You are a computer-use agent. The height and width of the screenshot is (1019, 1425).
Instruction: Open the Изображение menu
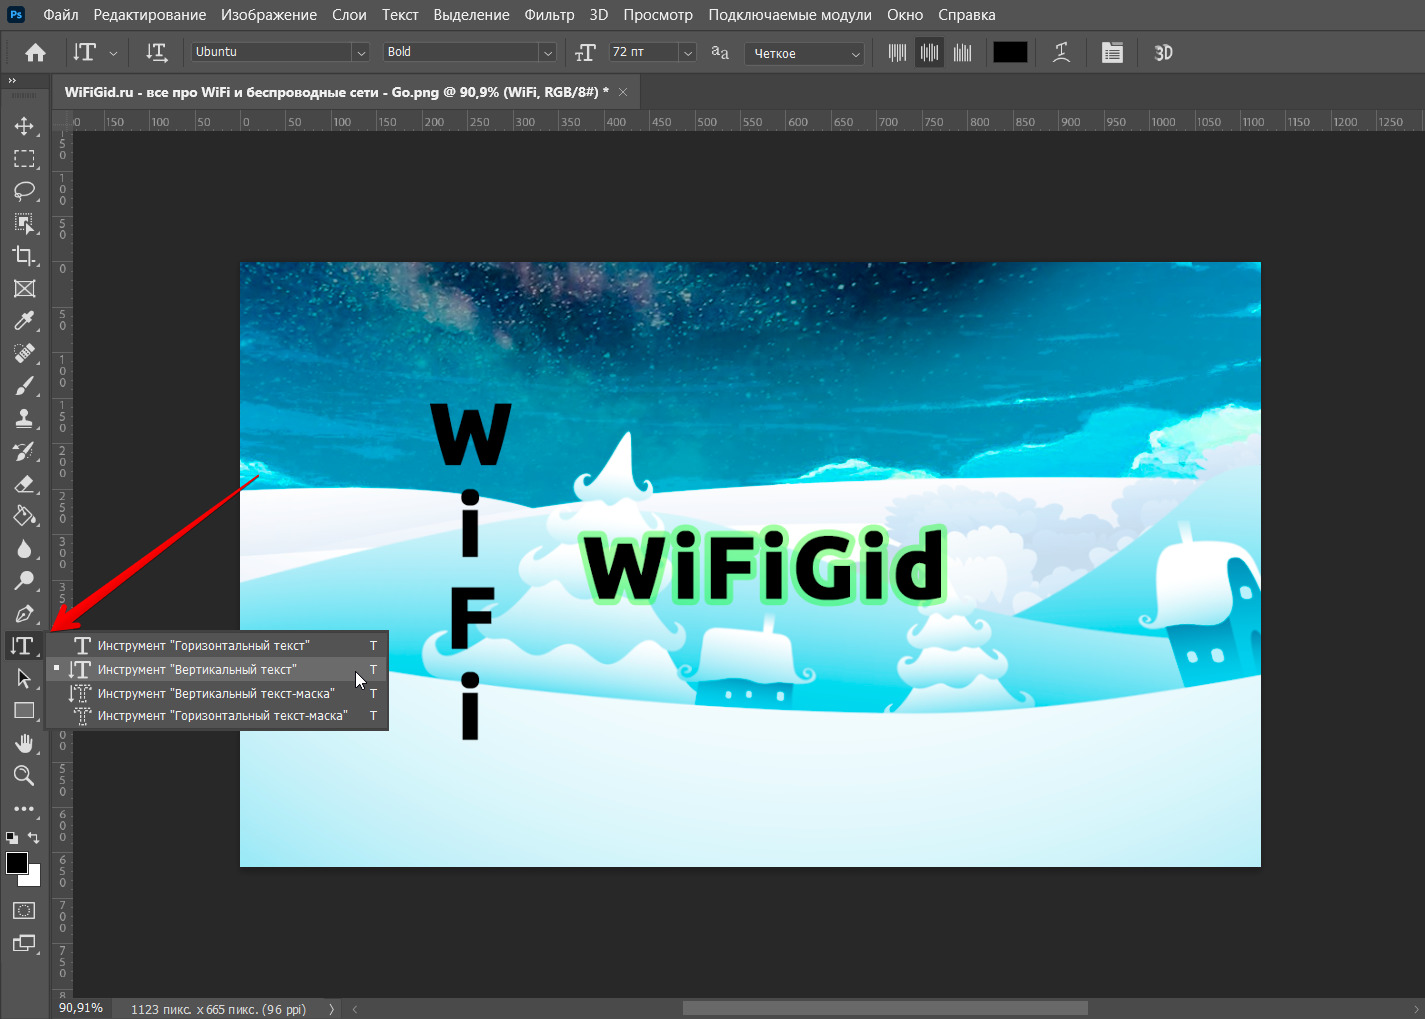coord(269,15)
